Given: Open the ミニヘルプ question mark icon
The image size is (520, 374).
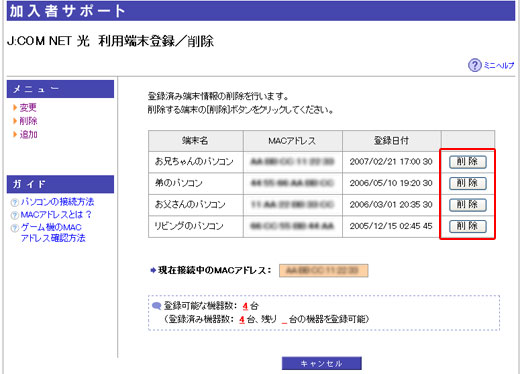Looking at the screenshot, I should (x=475, y=65).
